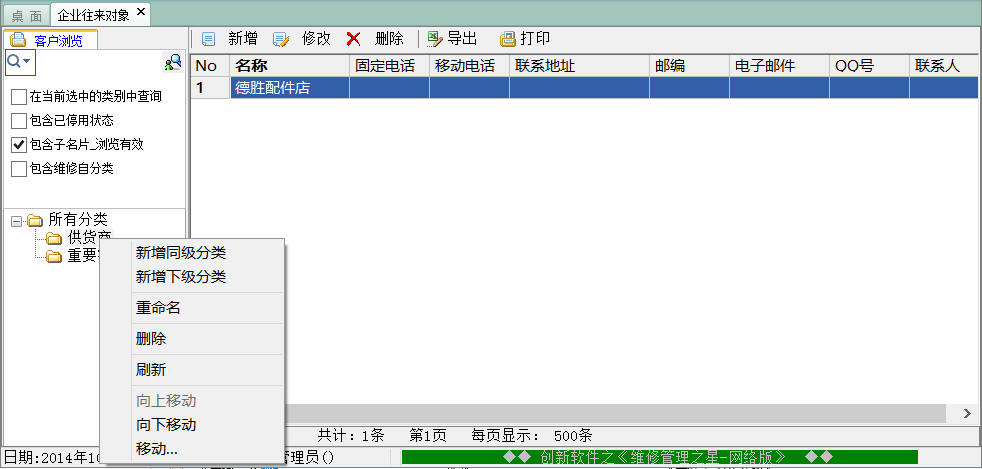Viewport: 982px width, 469px height.
Task: Click the date in status bar
Action: 53,457
